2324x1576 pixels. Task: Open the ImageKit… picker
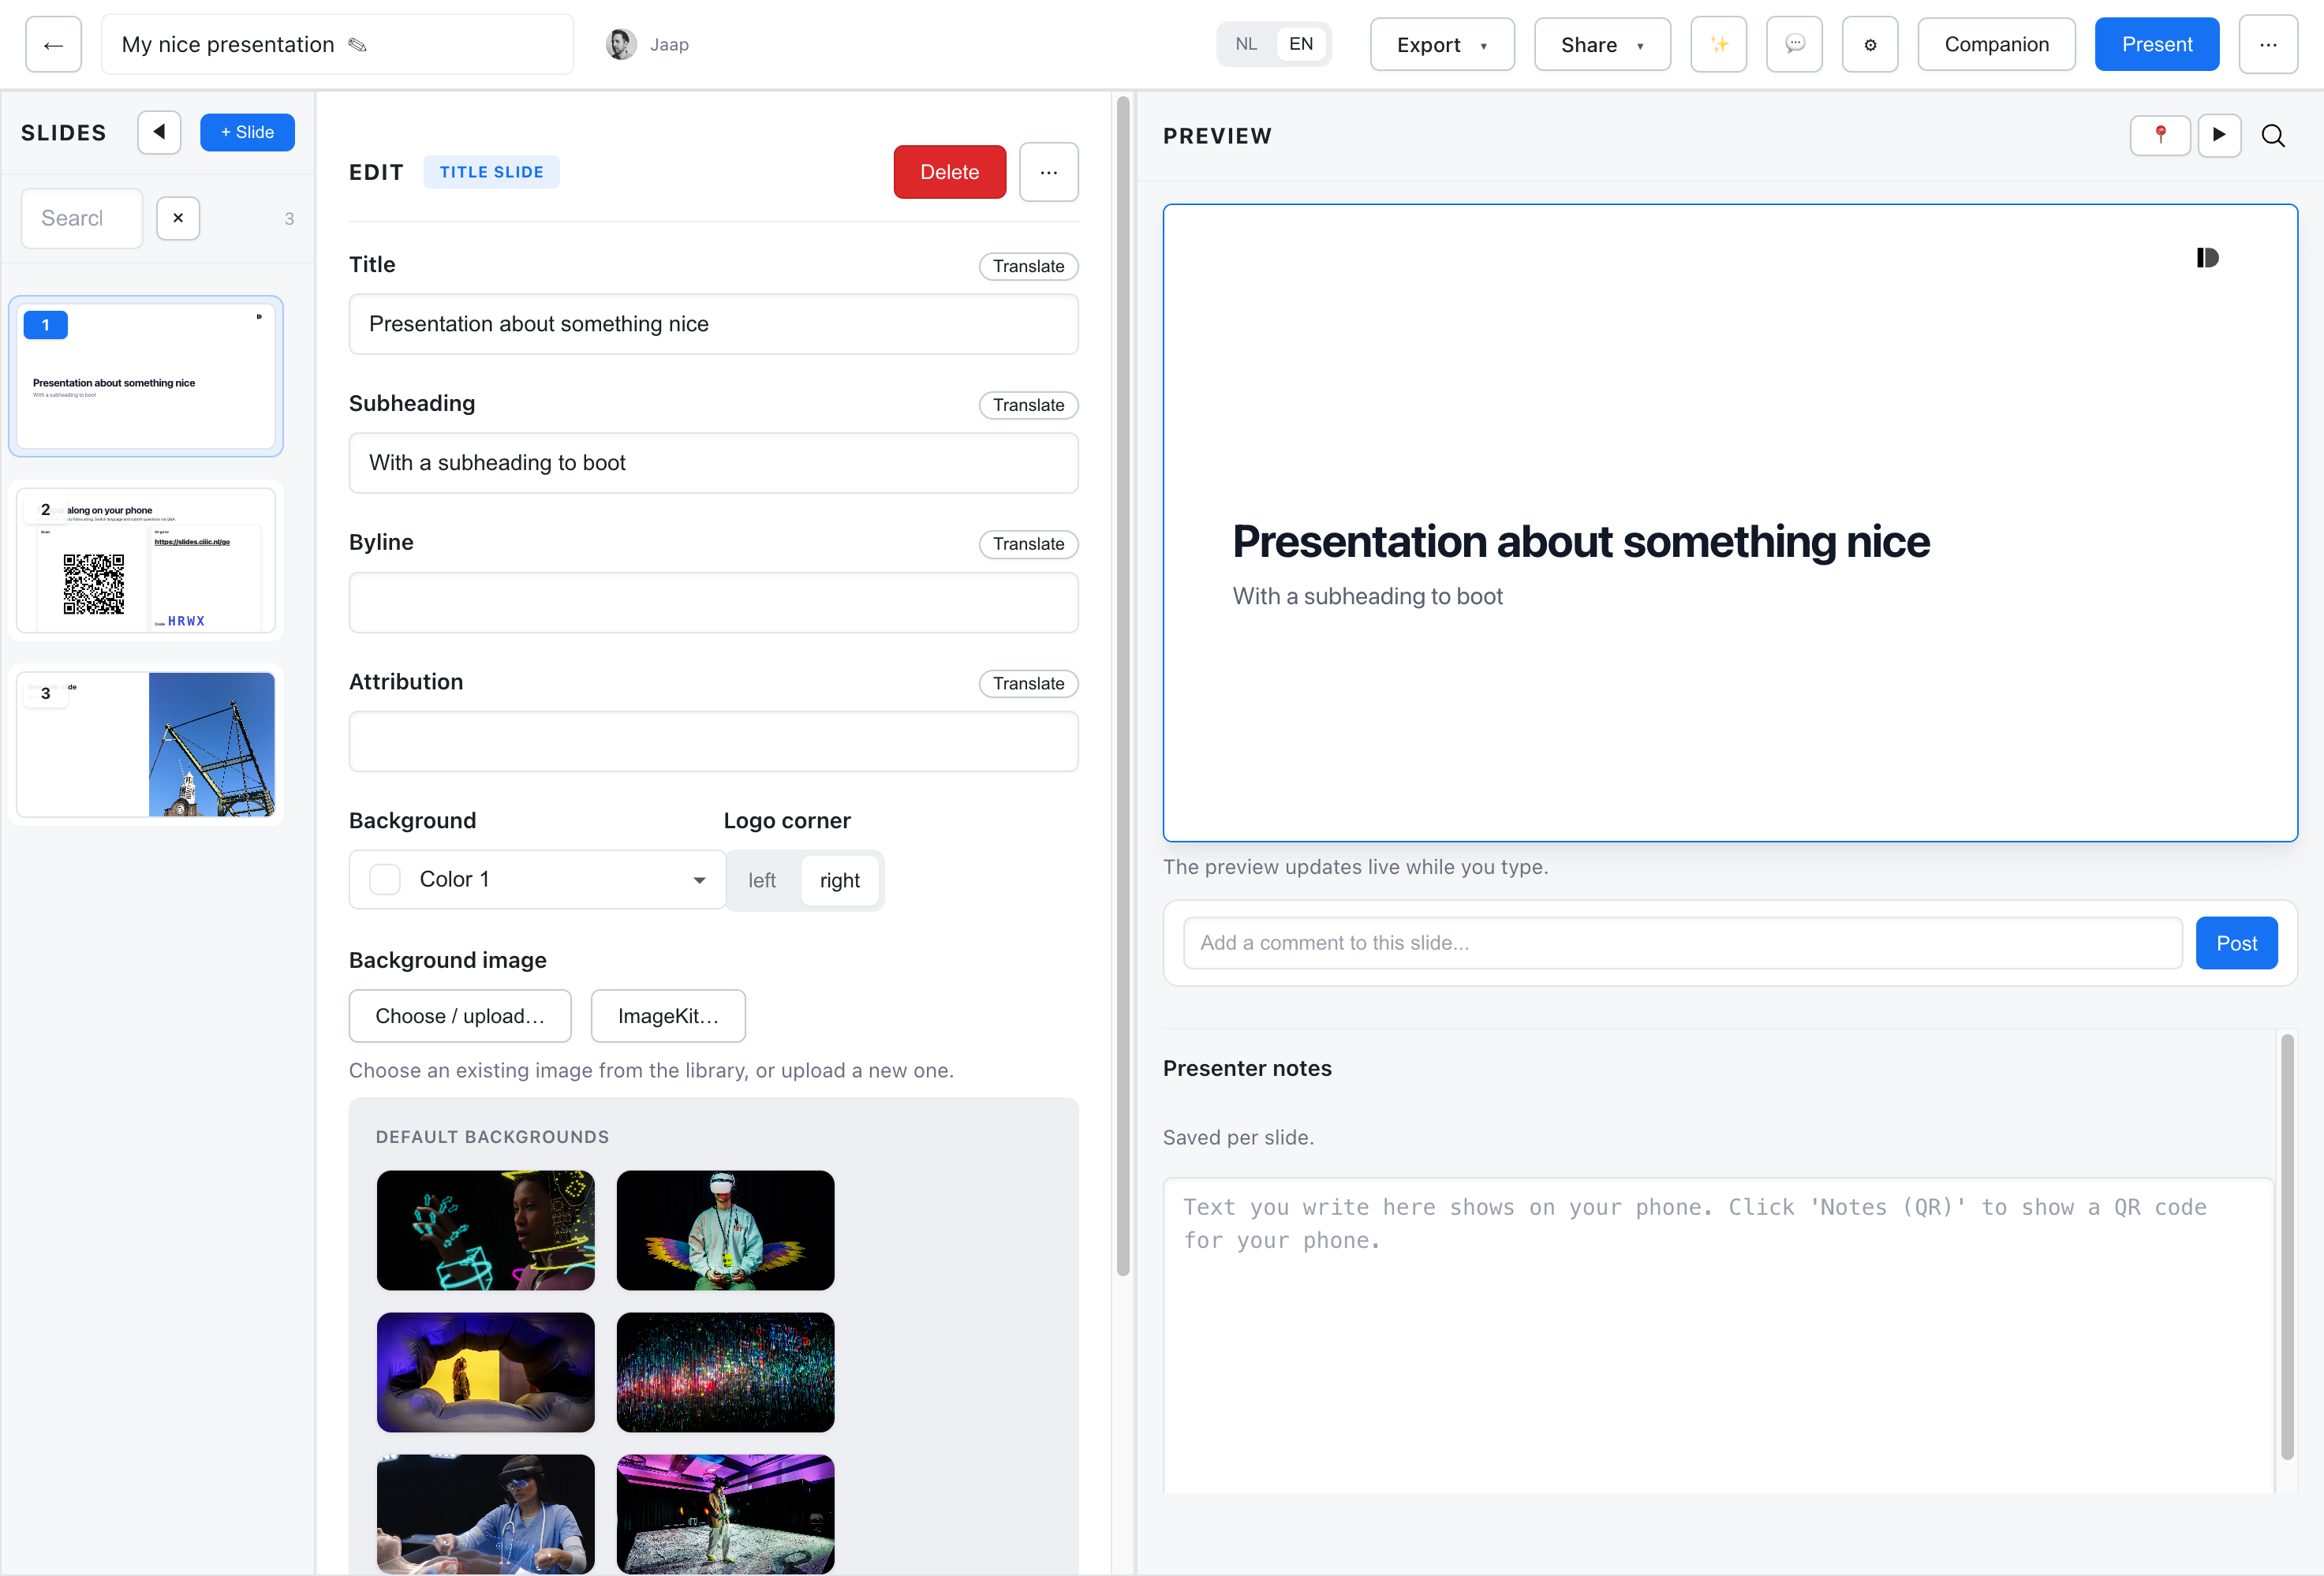coord(668,1016)
